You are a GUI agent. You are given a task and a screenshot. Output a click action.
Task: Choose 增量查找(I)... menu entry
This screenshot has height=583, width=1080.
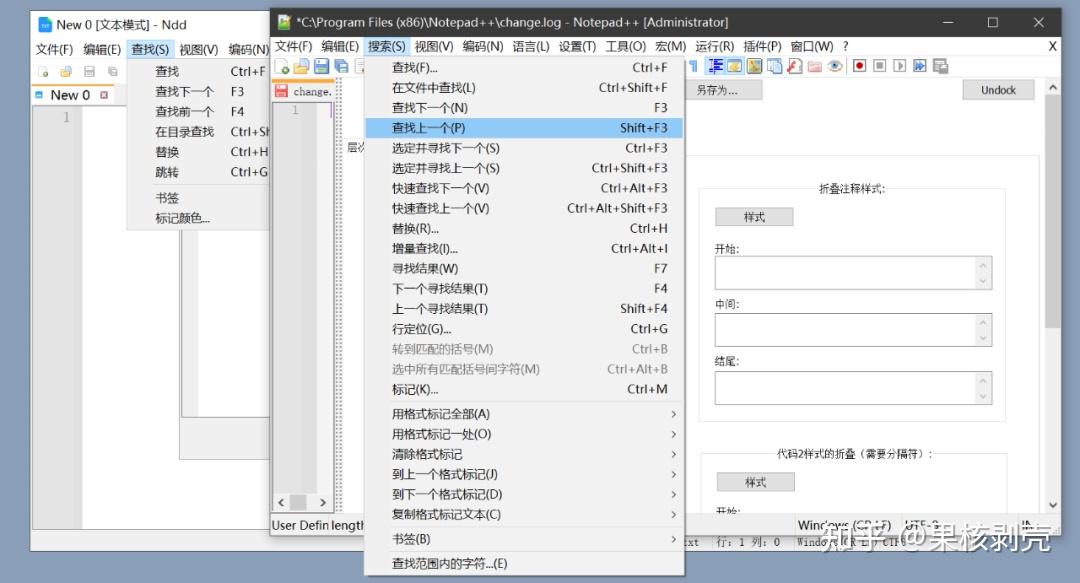coord(524,248)
